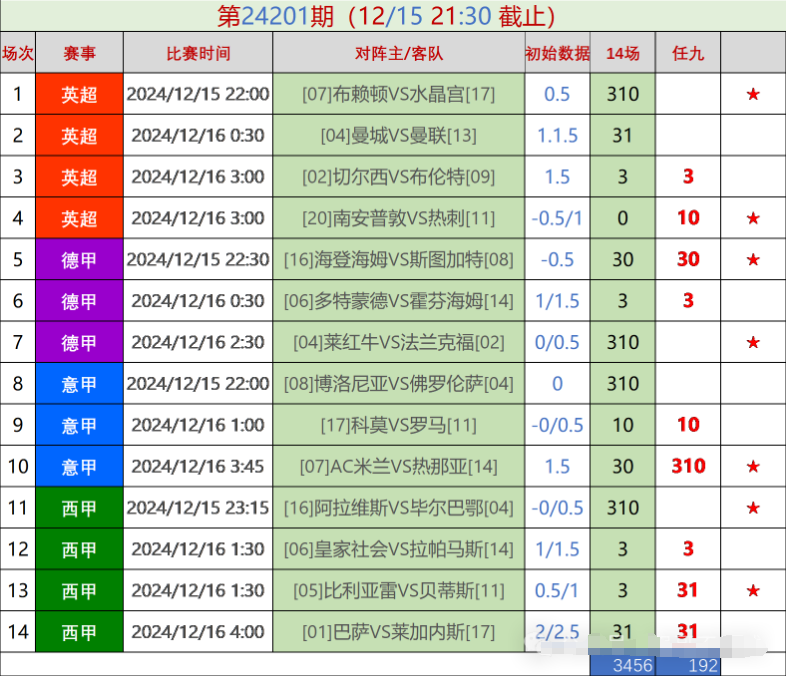The width and height of the screenshot is (786, 676).
Task: Click the star in 莱红牛VS法兰克福 row
Action: tap(753, 342)
